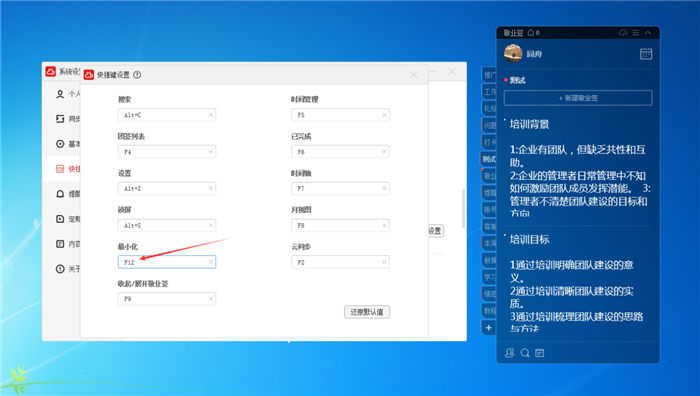Open the cloud sync icon in 敬业签 header
700x396 pixels.
[x=623, y=33]
